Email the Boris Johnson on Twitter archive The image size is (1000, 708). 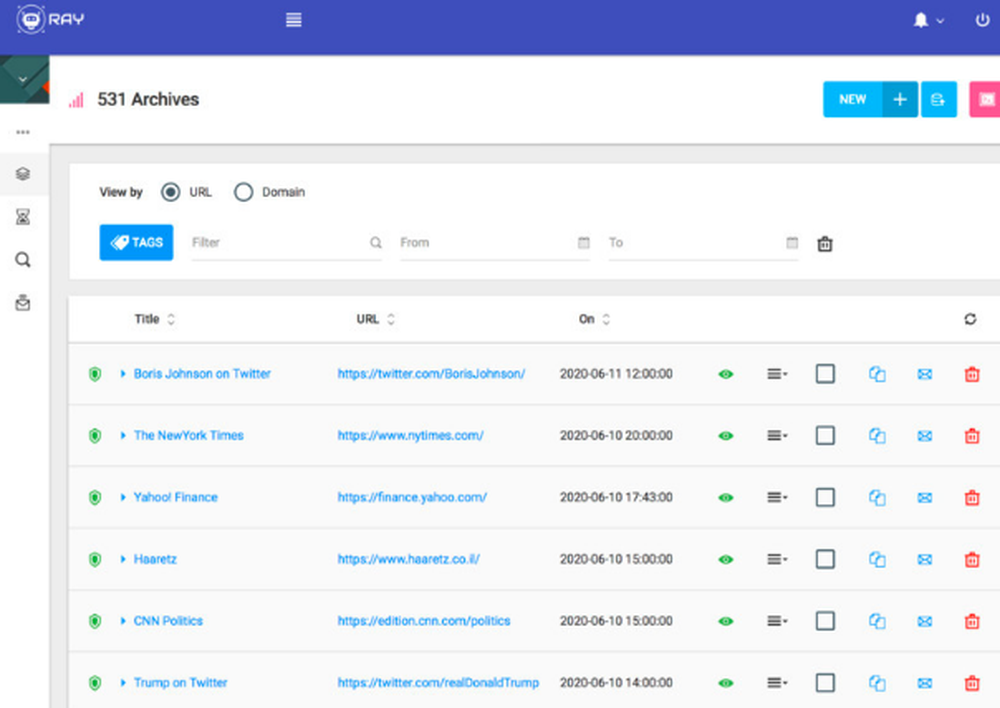tap(924, 374)
